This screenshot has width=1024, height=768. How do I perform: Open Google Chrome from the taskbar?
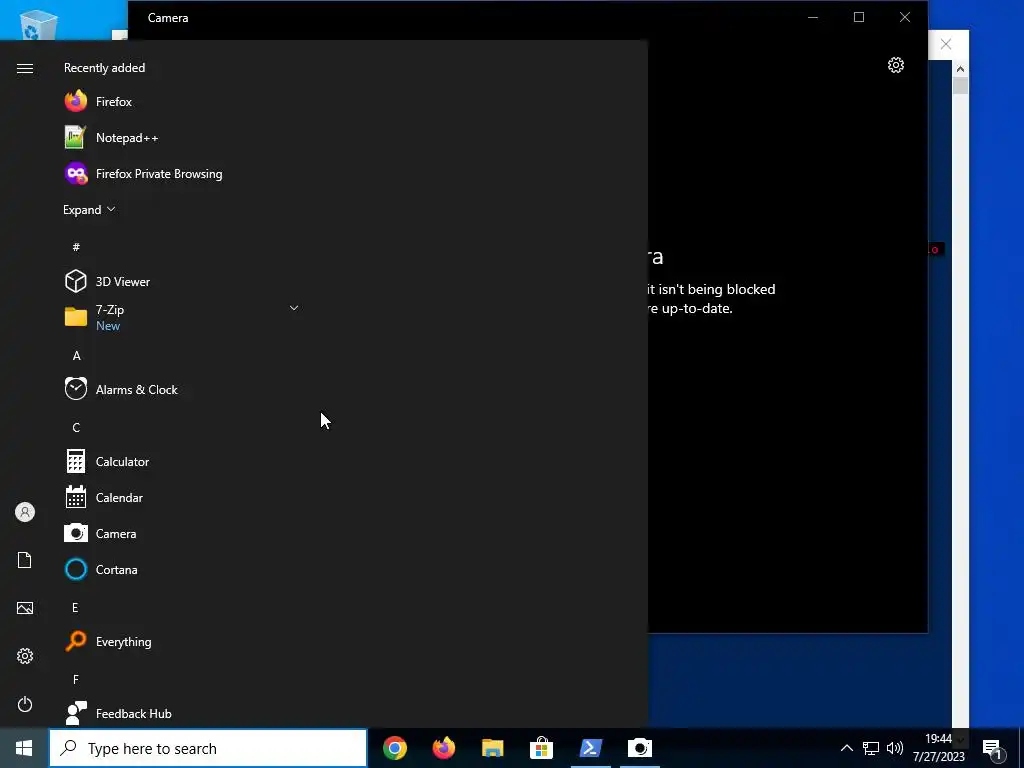tap(395, 748)
